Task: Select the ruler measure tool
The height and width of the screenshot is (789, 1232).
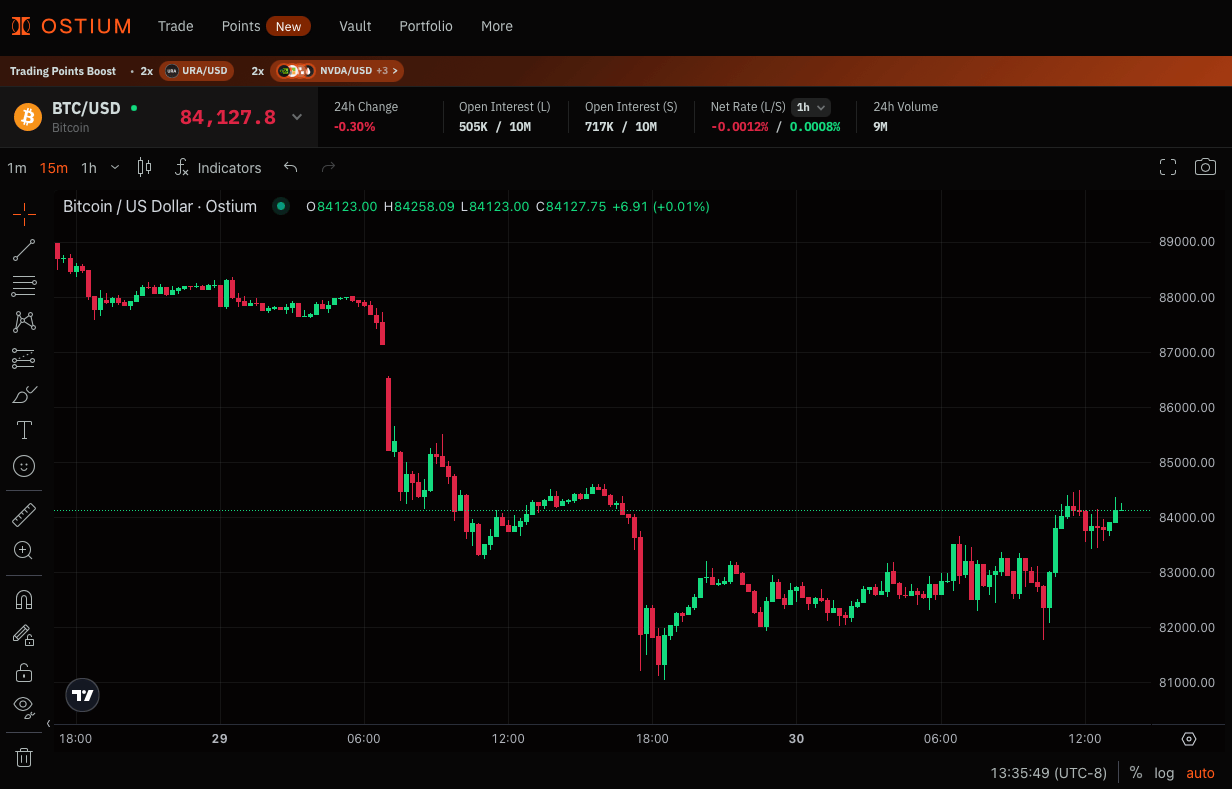Action: coord(24,515)
